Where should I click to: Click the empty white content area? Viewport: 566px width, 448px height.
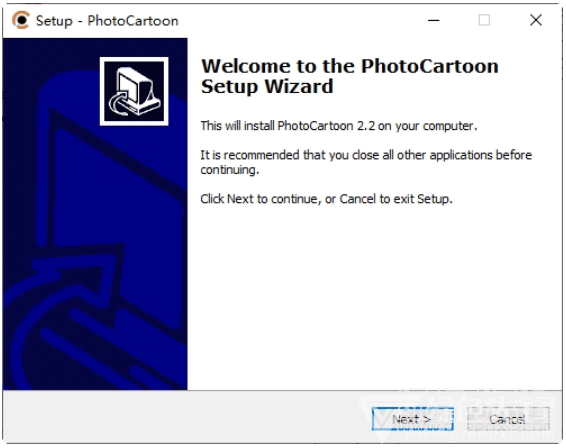coord(374,296)
